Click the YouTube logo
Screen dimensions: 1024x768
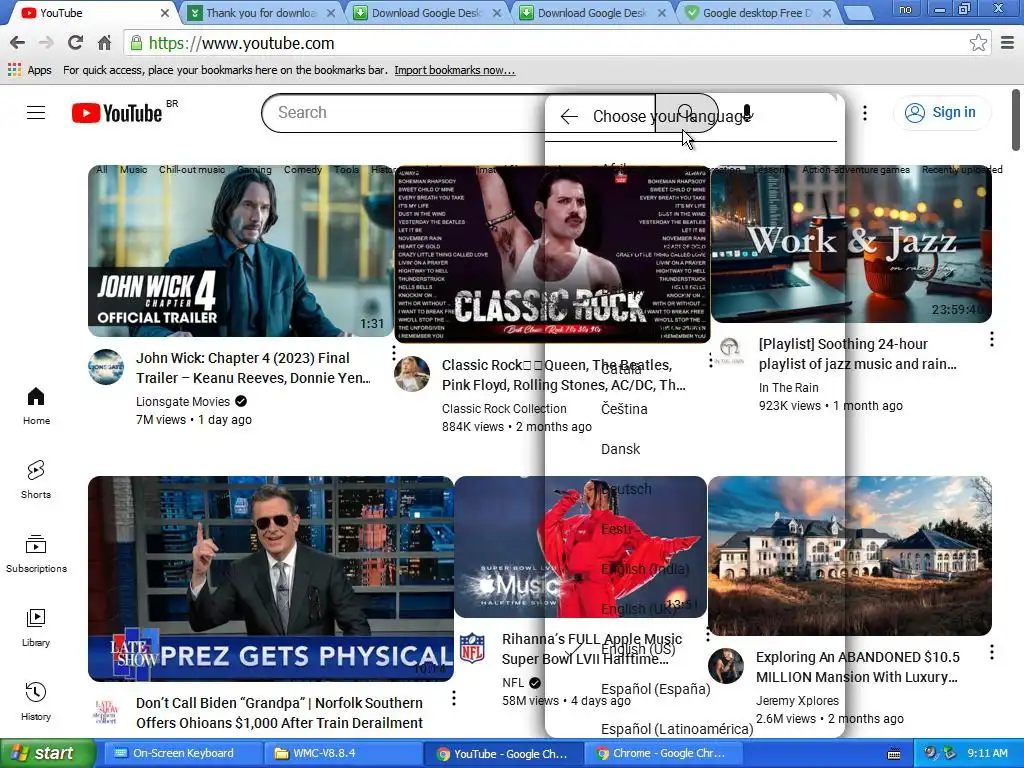pyautogui.click(x=117, y=113)
